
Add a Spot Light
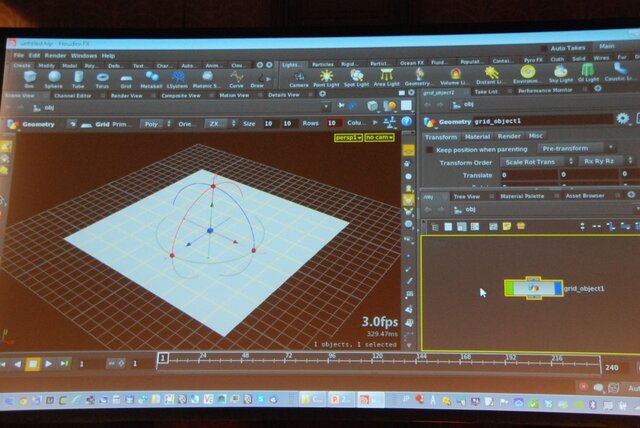pyautogui.click(x=356, y=78)
